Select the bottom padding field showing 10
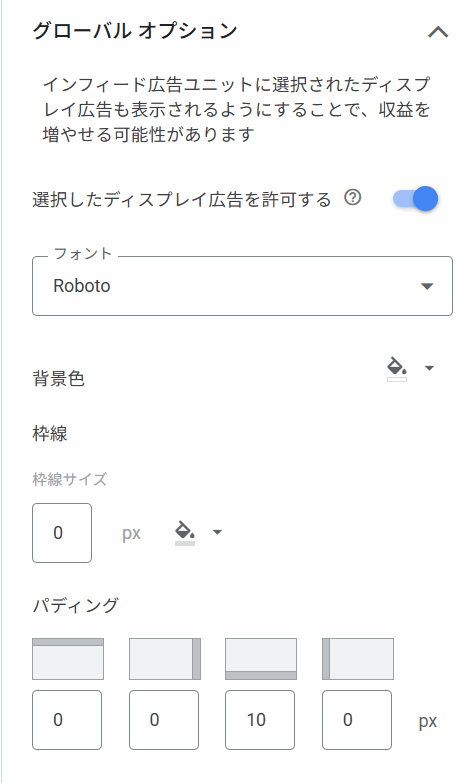 [260, 720]
